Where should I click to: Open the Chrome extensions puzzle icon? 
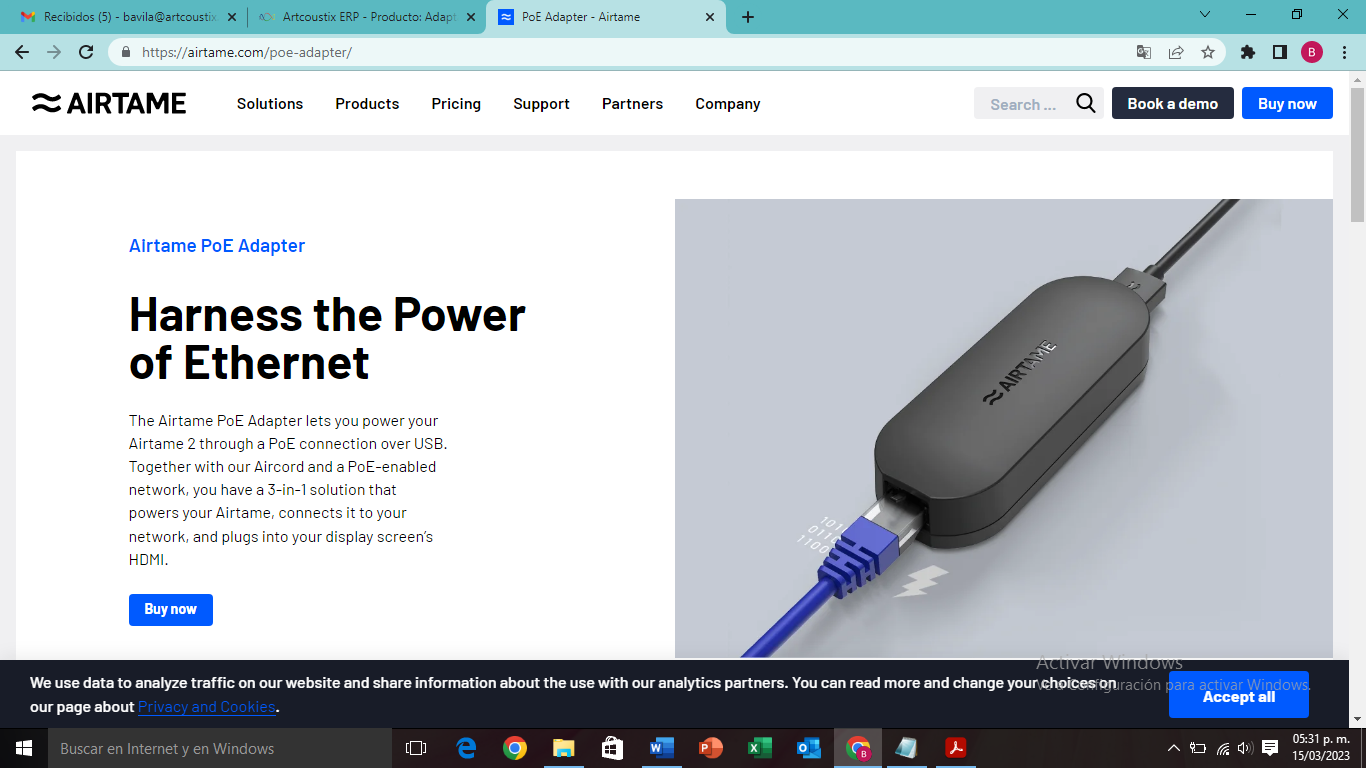pos(1247,52)
